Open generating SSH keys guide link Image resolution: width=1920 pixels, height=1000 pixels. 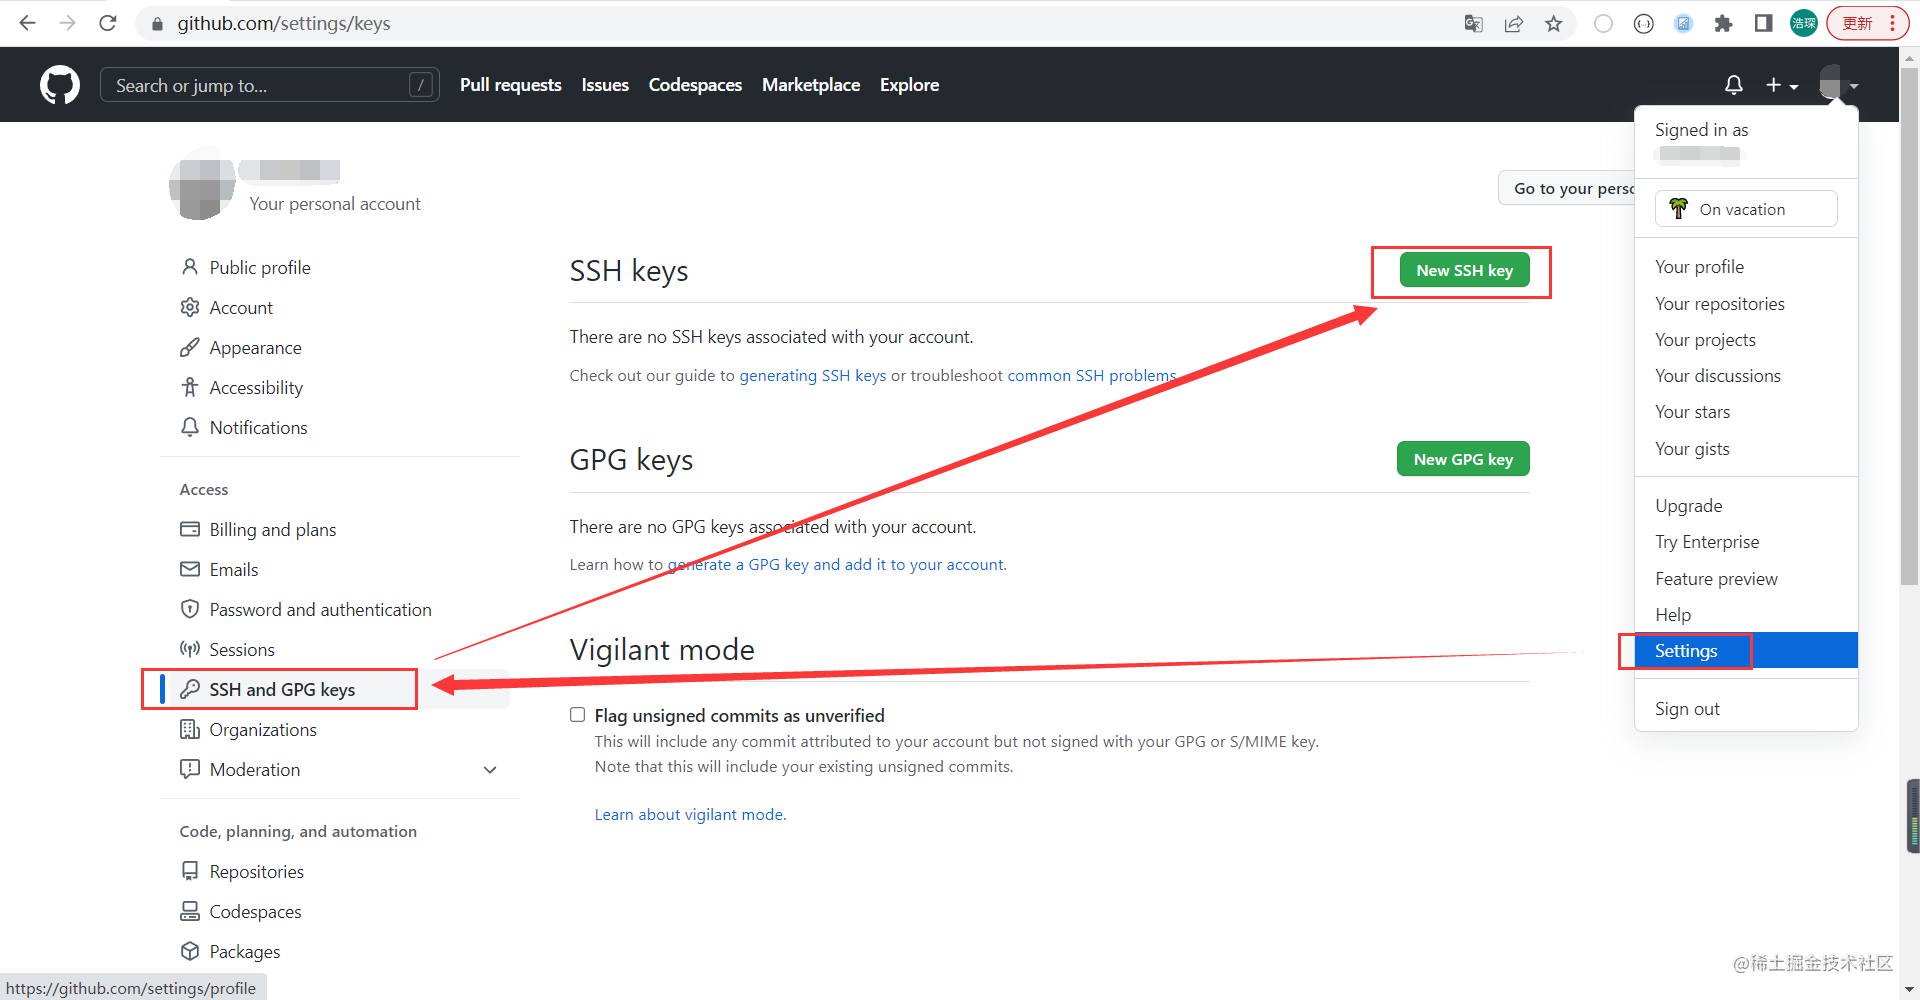812,376
